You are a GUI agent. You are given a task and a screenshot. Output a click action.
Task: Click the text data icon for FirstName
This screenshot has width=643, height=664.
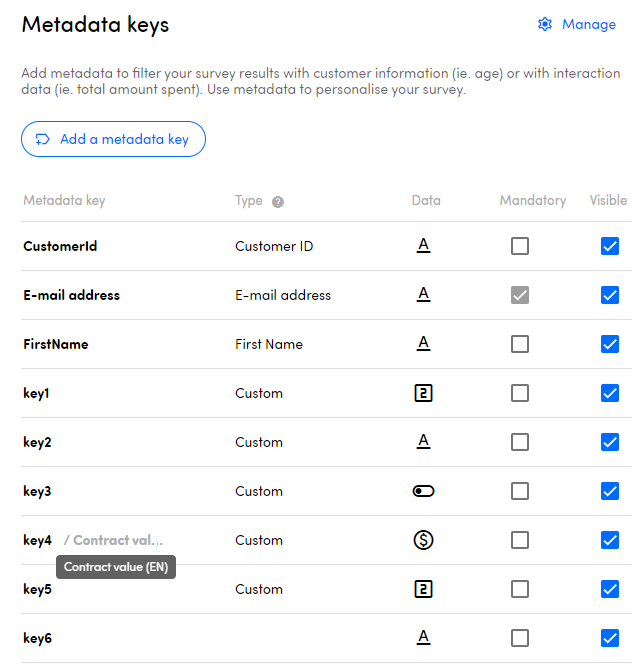coord(423,344)
